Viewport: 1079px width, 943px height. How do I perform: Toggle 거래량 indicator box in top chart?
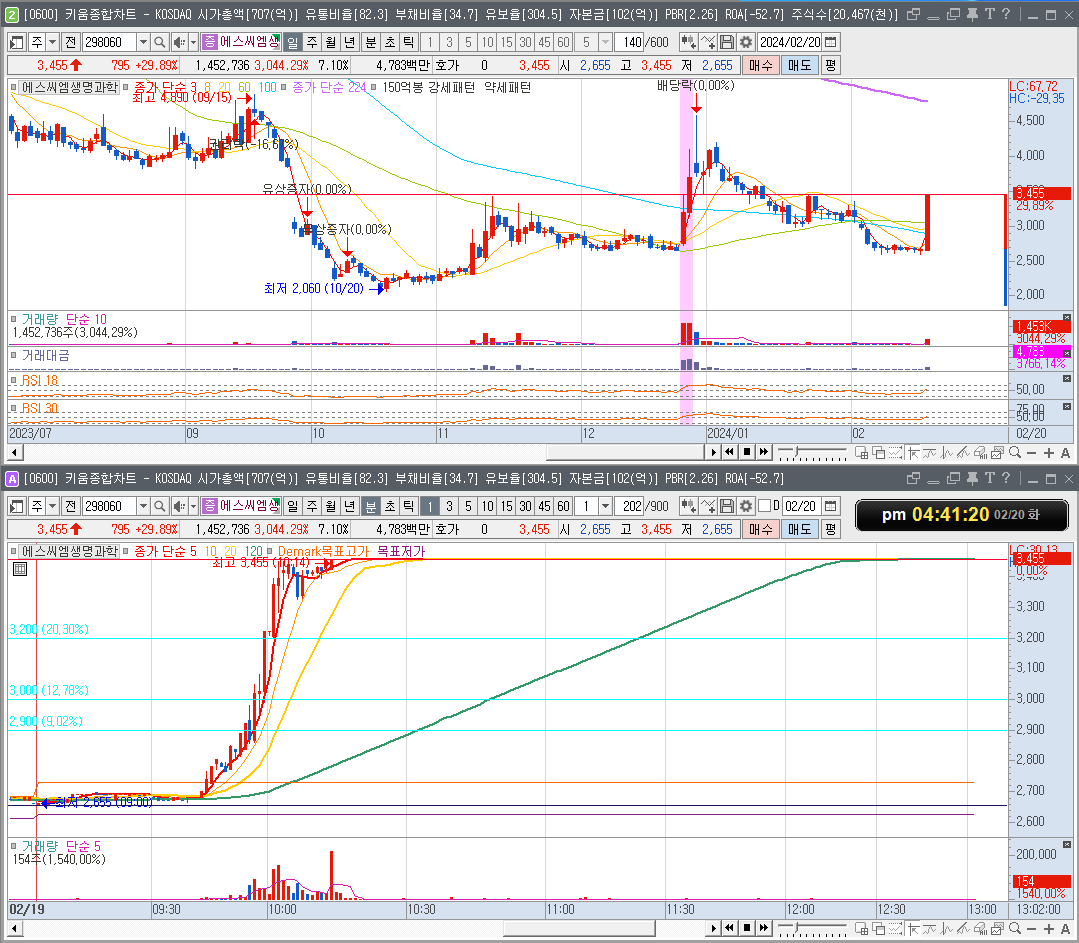pyautogui.click(x=13, y=319)
